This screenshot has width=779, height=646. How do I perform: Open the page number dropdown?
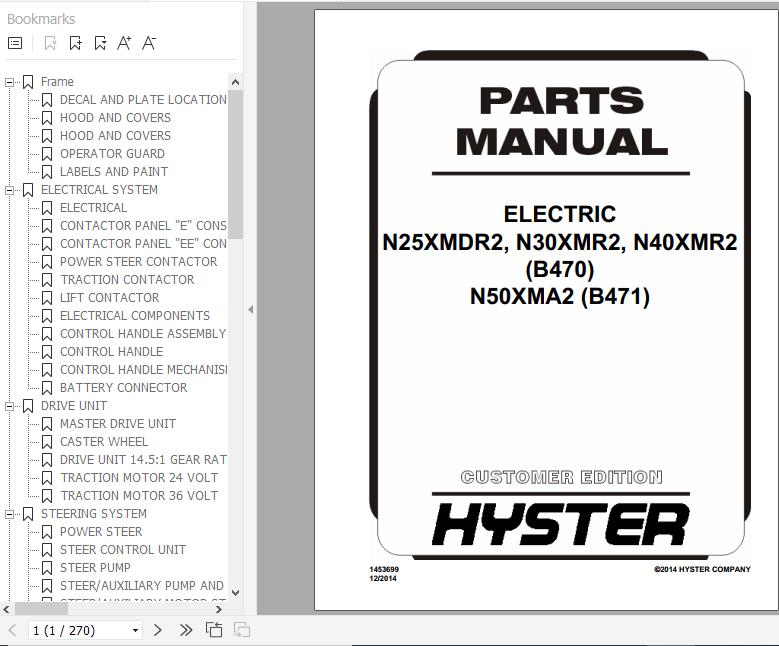[135, 631]
